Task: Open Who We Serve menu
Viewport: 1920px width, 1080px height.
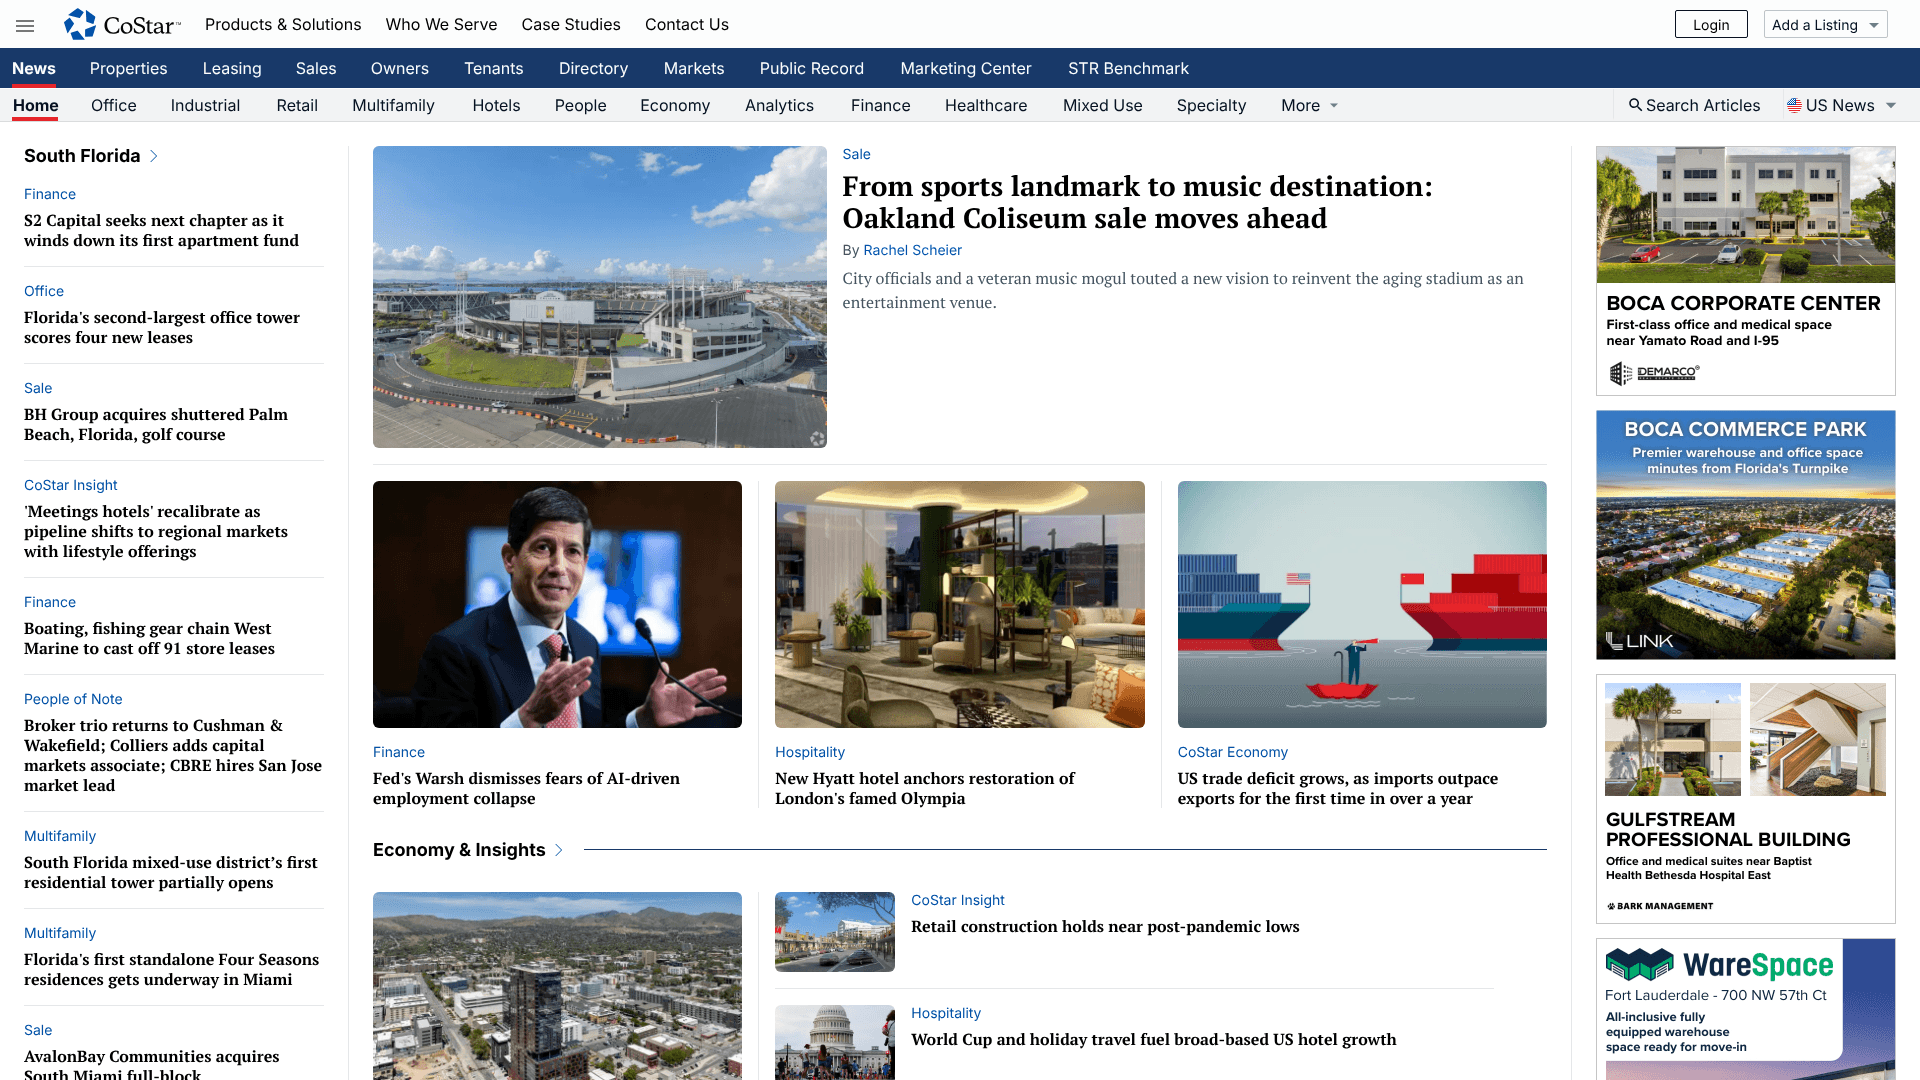Action: point(441,24)
